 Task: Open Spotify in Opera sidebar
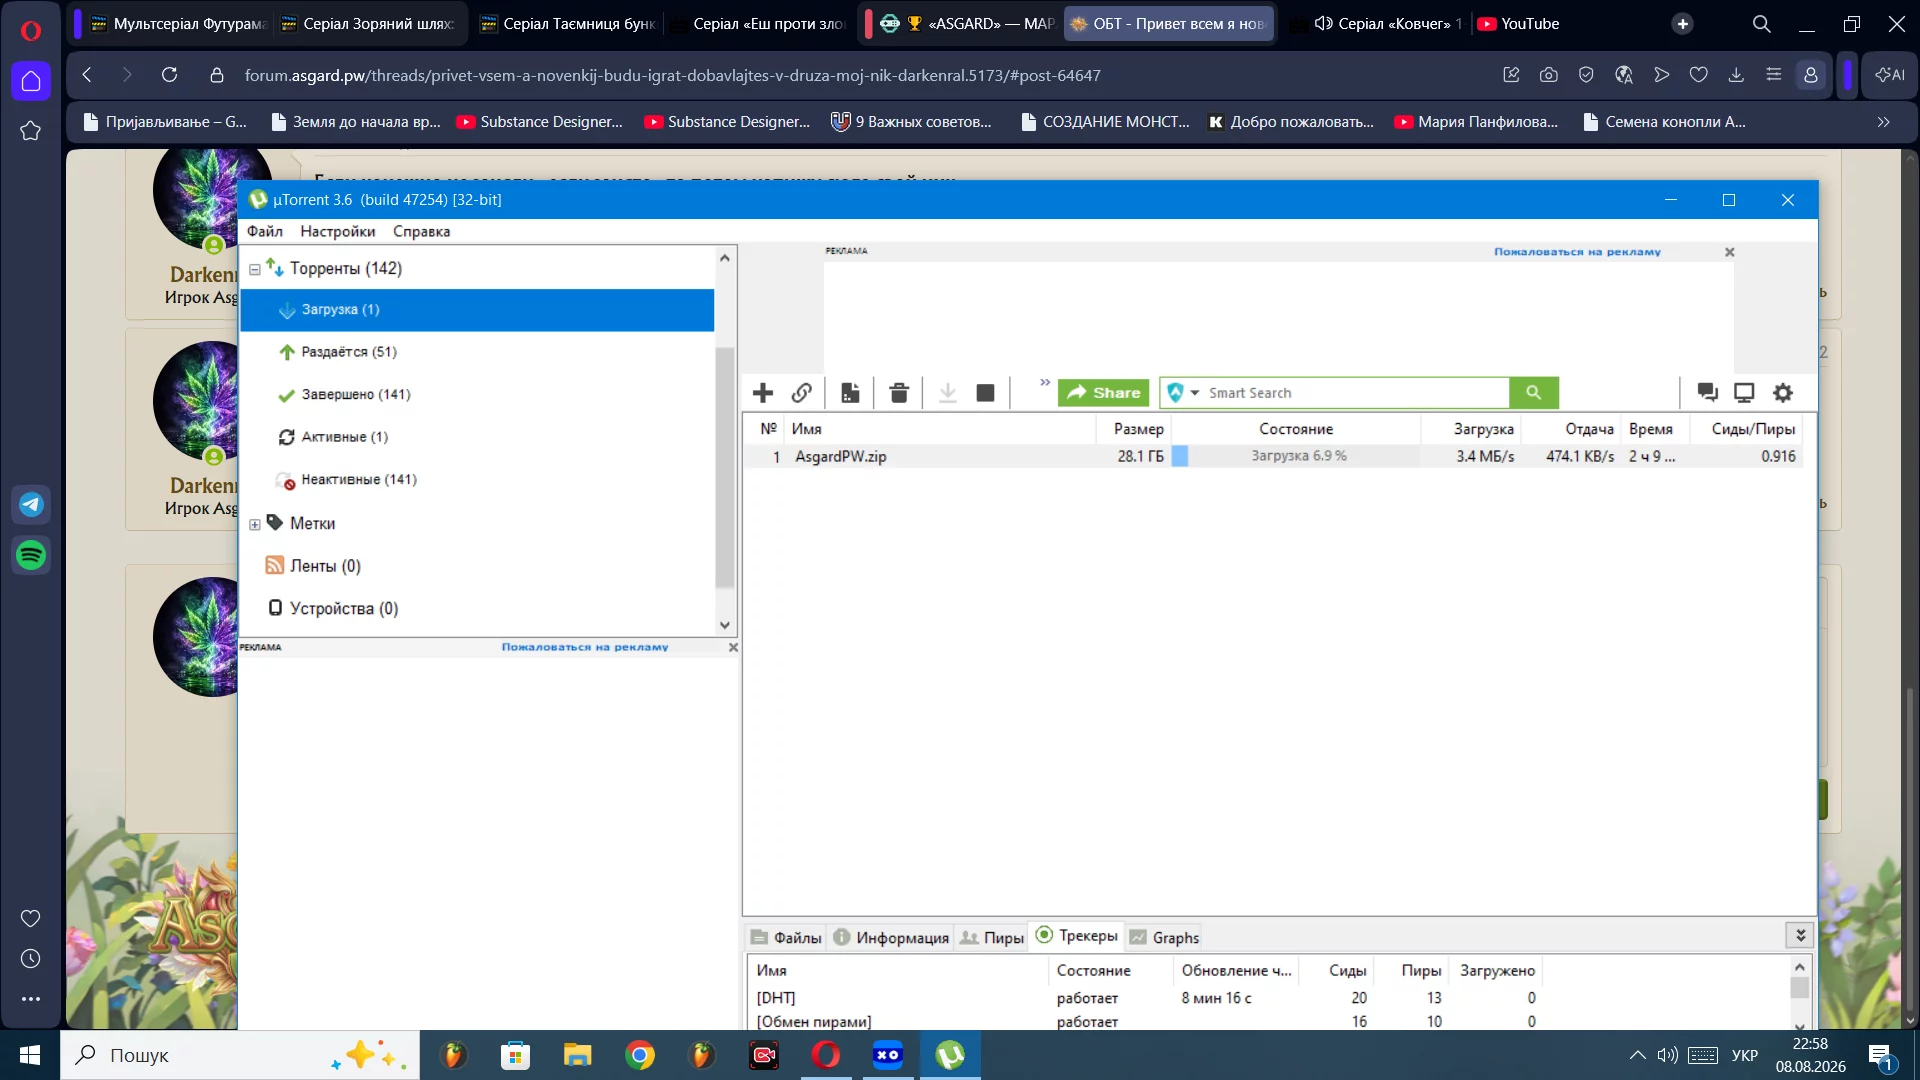(x=31, y=555)
